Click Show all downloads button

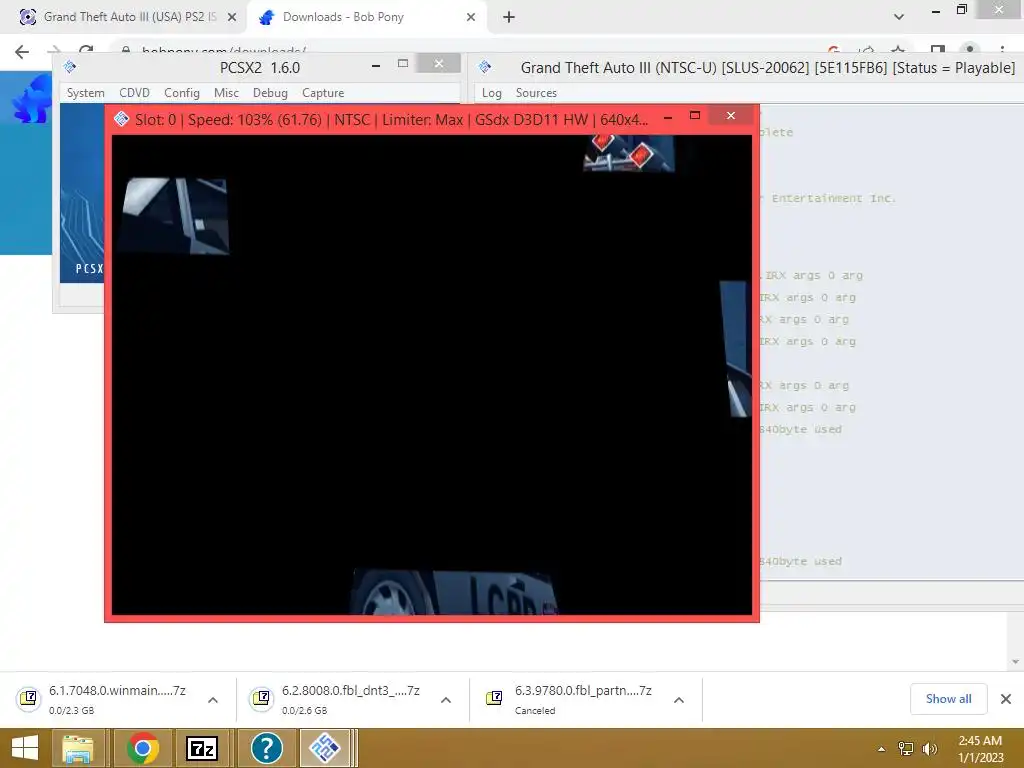coord(948,699)
